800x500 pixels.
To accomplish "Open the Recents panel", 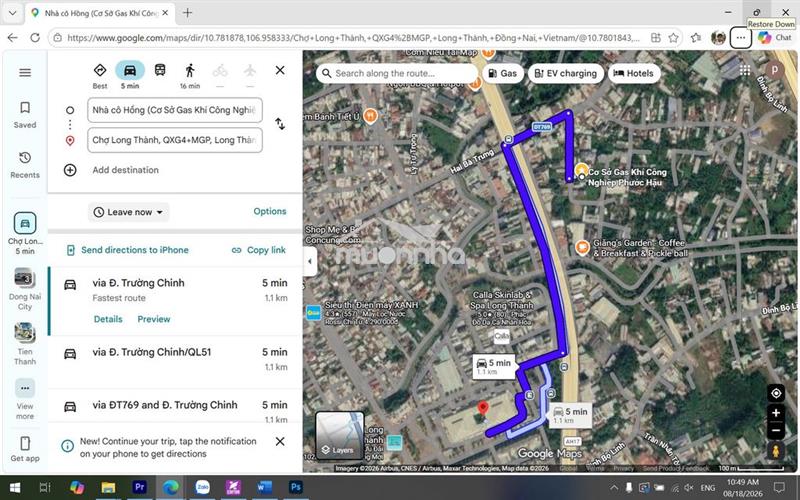I will pyautogui.click(x=25, y=165).
